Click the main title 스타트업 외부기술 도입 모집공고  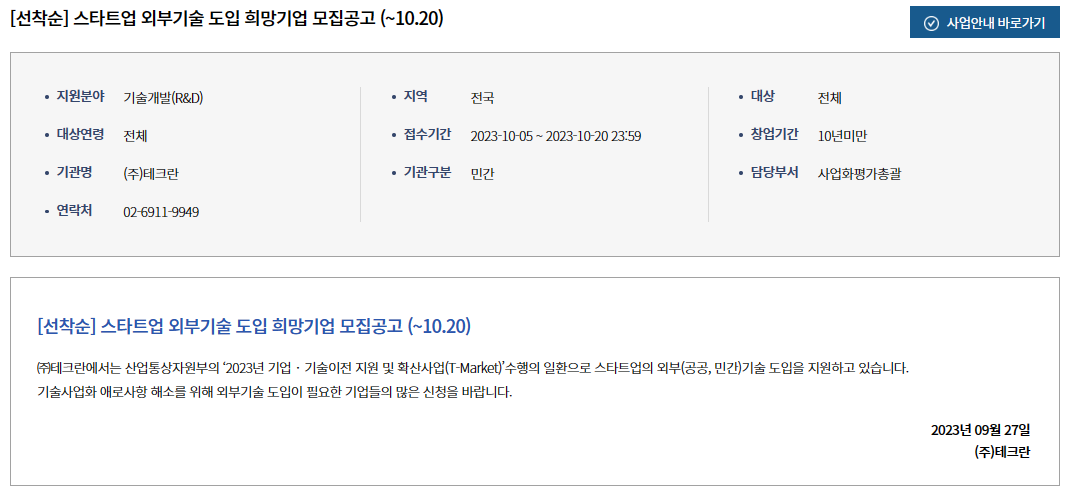pos(226,19)
